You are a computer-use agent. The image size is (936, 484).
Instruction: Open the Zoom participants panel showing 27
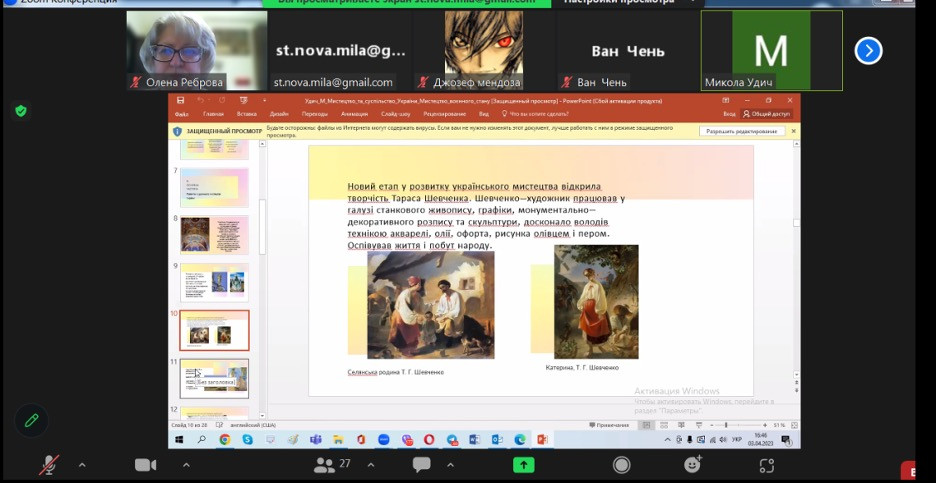[x=332, y=465]
